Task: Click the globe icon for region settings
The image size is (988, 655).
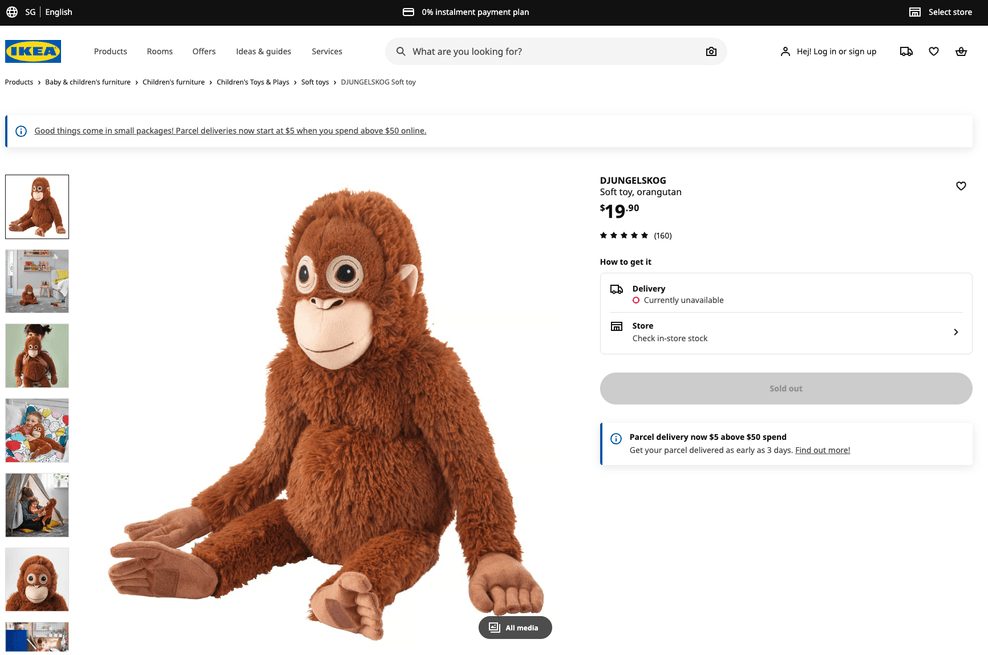Action: [x=10, y=12]
